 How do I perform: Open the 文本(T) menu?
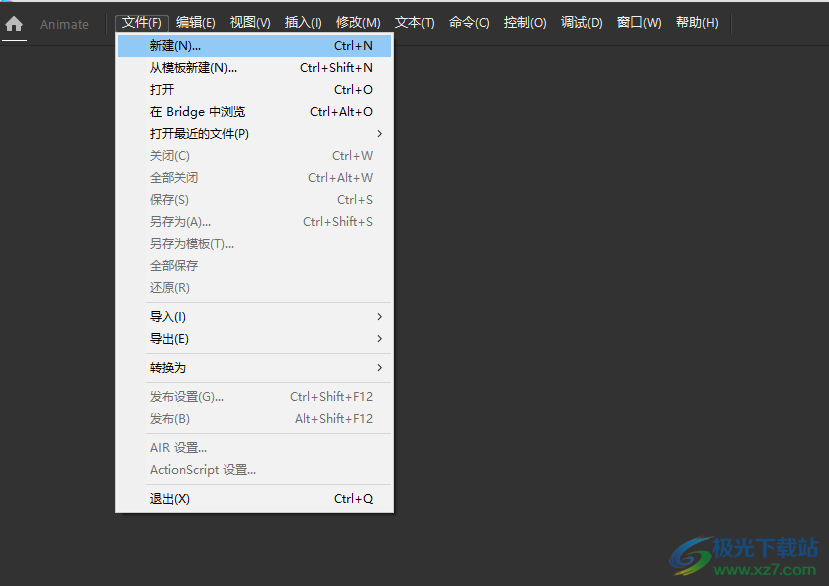(414, 23)
